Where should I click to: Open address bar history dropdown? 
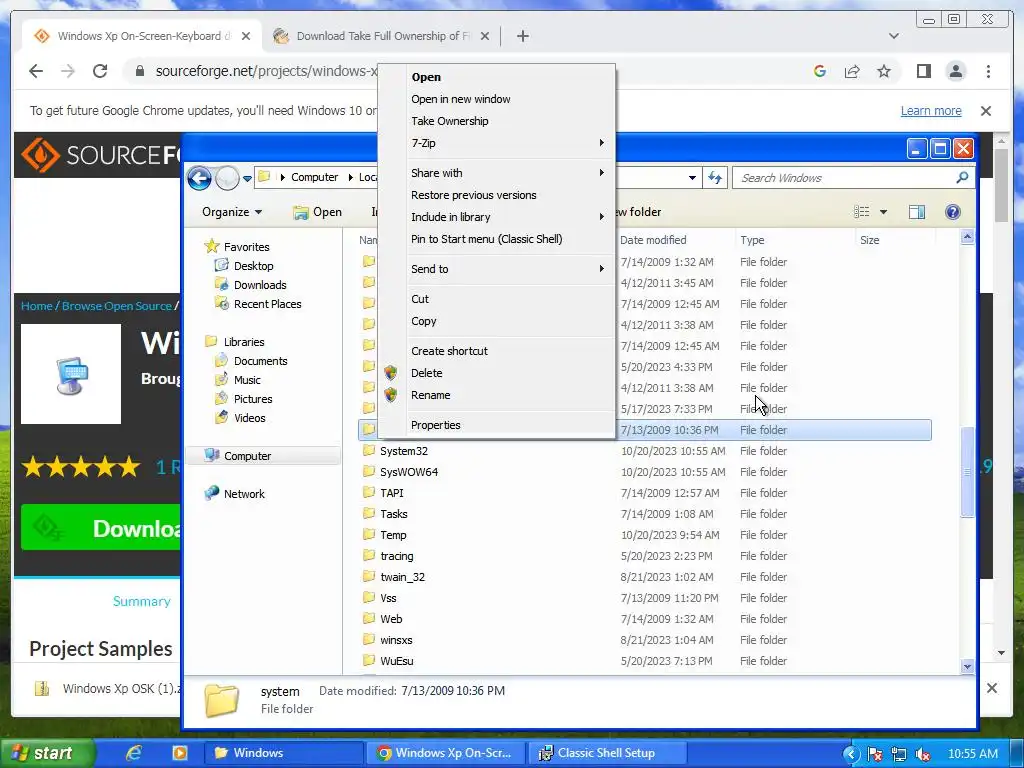tap(692, 178)
